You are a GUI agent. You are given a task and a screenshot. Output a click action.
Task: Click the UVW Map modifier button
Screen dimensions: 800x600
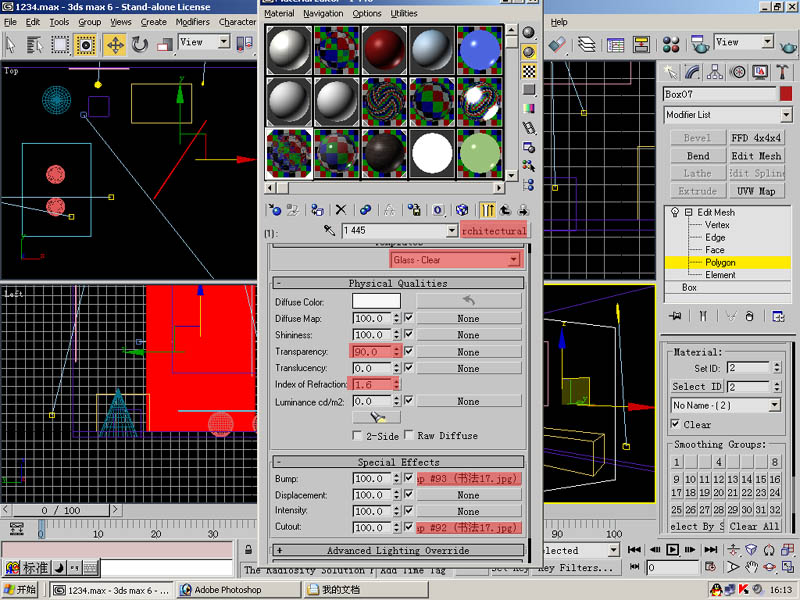[756, 191]
